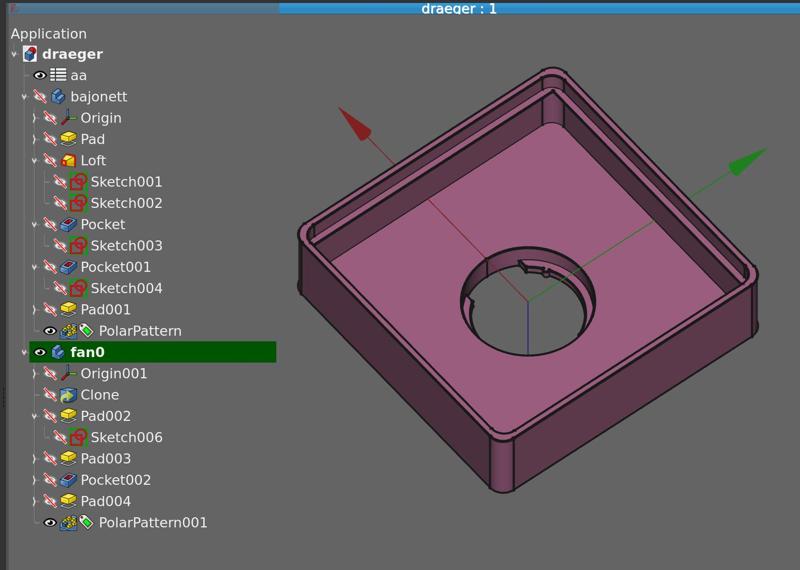800x570 pixels.
Task: Hide PolarPattern001 using its eye icon
Action: (x=49, y=523)
